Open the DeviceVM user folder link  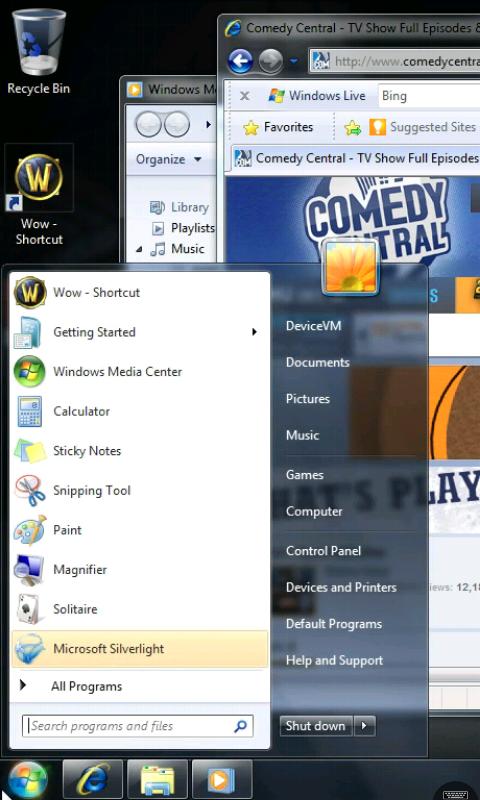[313, 326]
